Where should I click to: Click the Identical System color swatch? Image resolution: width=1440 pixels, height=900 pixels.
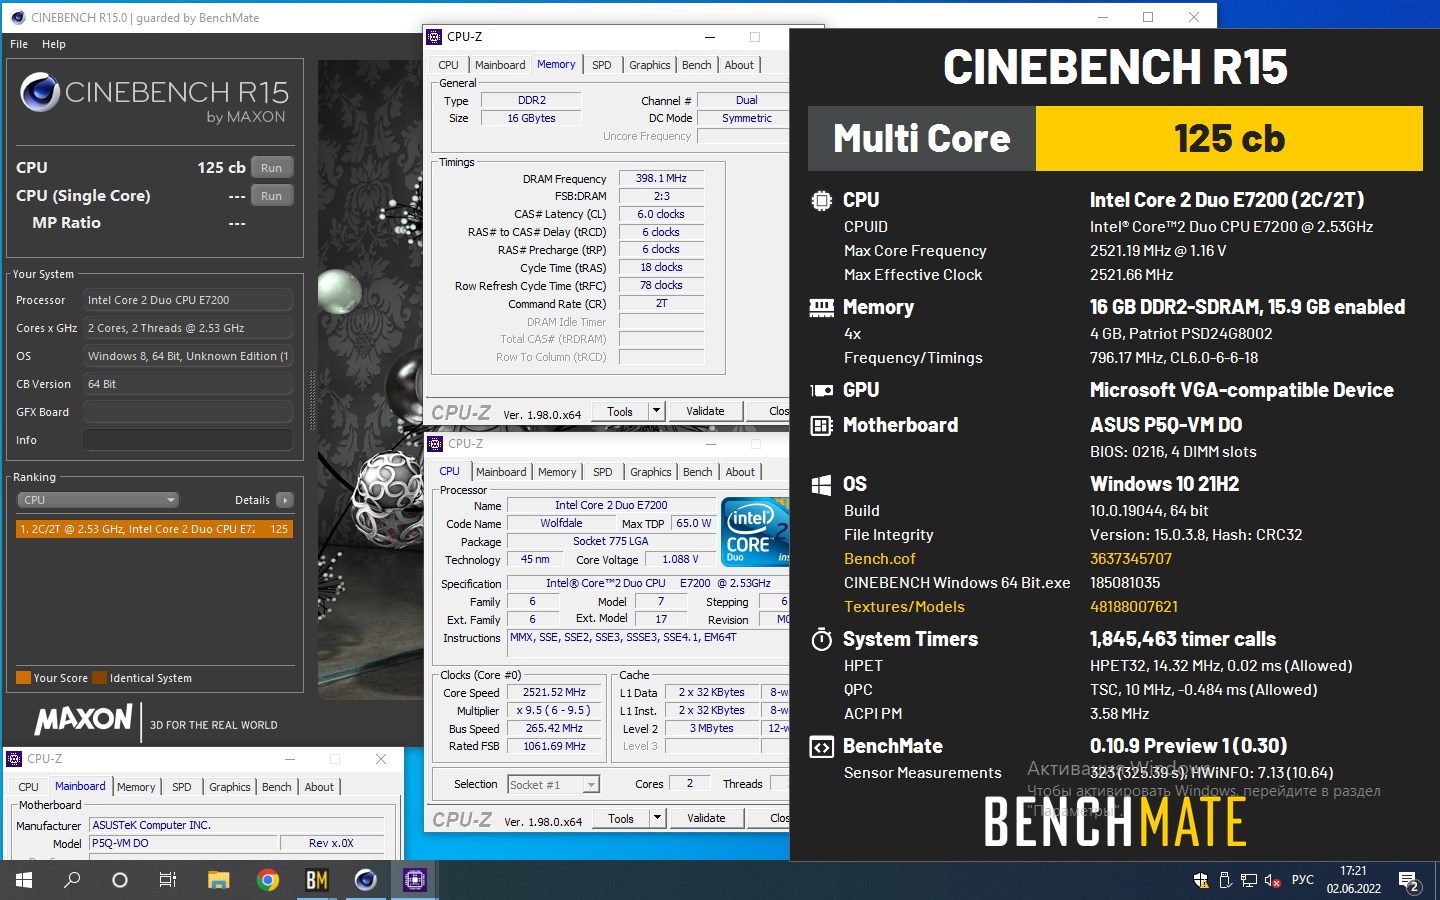tap(100, 678)
